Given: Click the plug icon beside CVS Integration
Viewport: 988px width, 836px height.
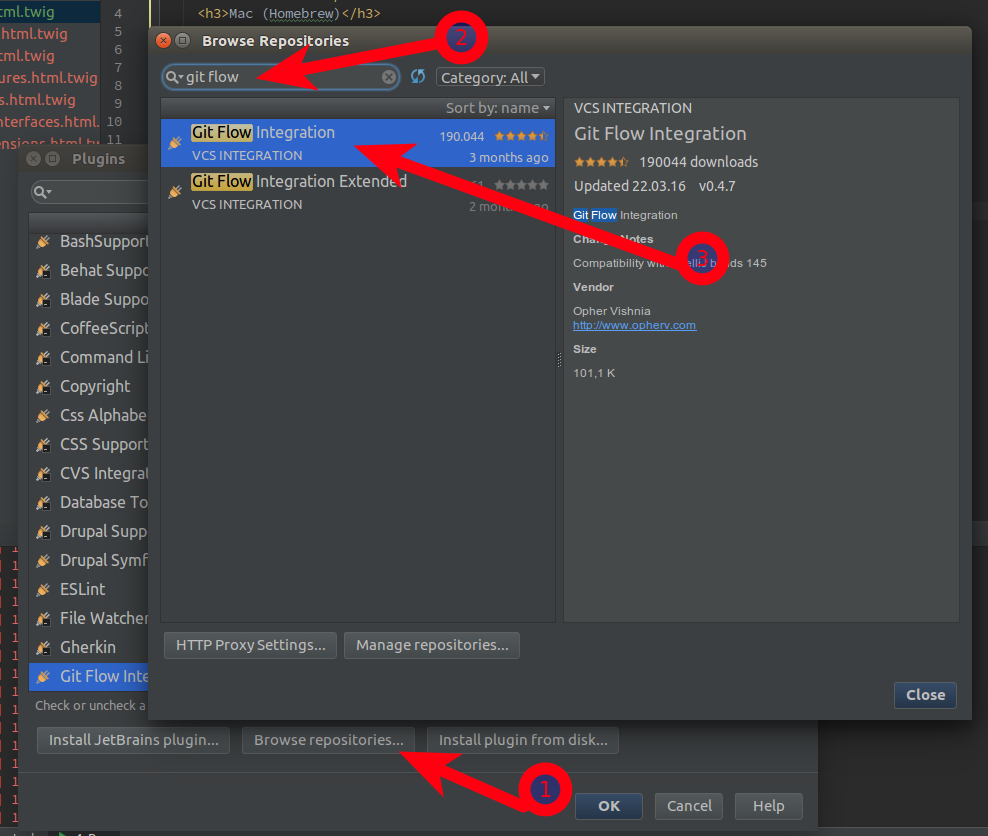Looking at the screenshot, I should [43, 474].
